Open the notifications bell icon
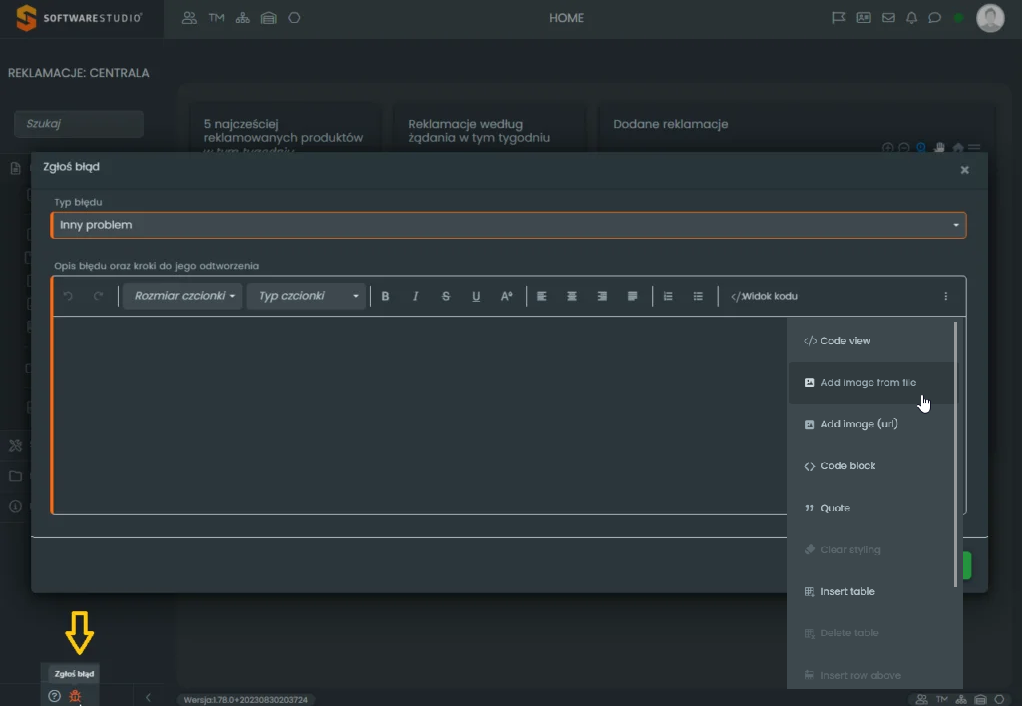 pyautogui.click(x=911, y=18)
